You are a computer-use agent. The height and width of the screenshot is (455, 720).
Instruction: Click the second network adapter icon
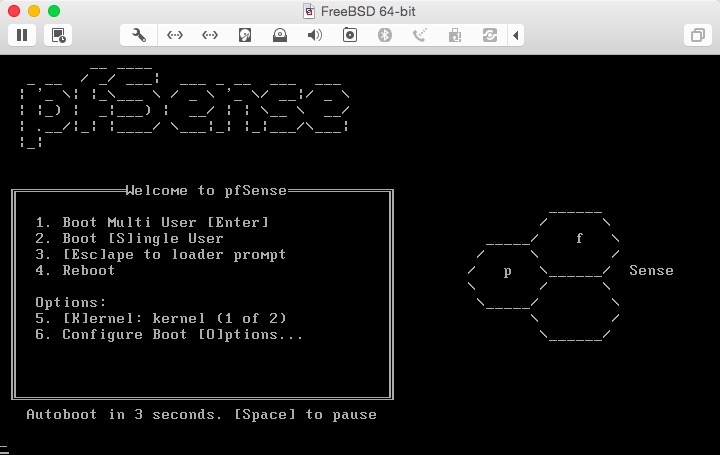click(x=209, y=35)
